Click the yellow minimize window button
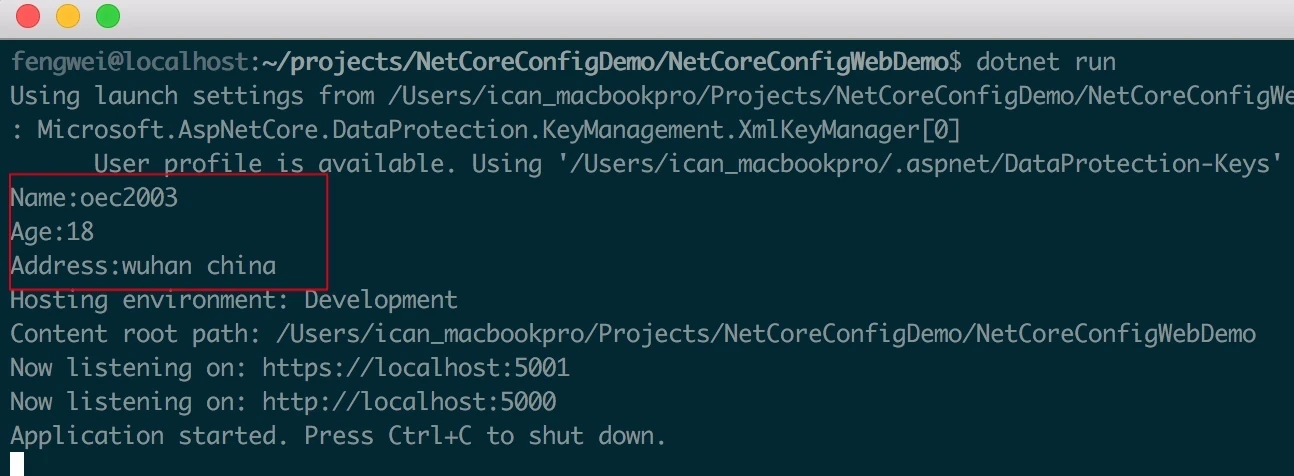The width and height of the screenshot is (1294, 476). (x=67, y=16)
